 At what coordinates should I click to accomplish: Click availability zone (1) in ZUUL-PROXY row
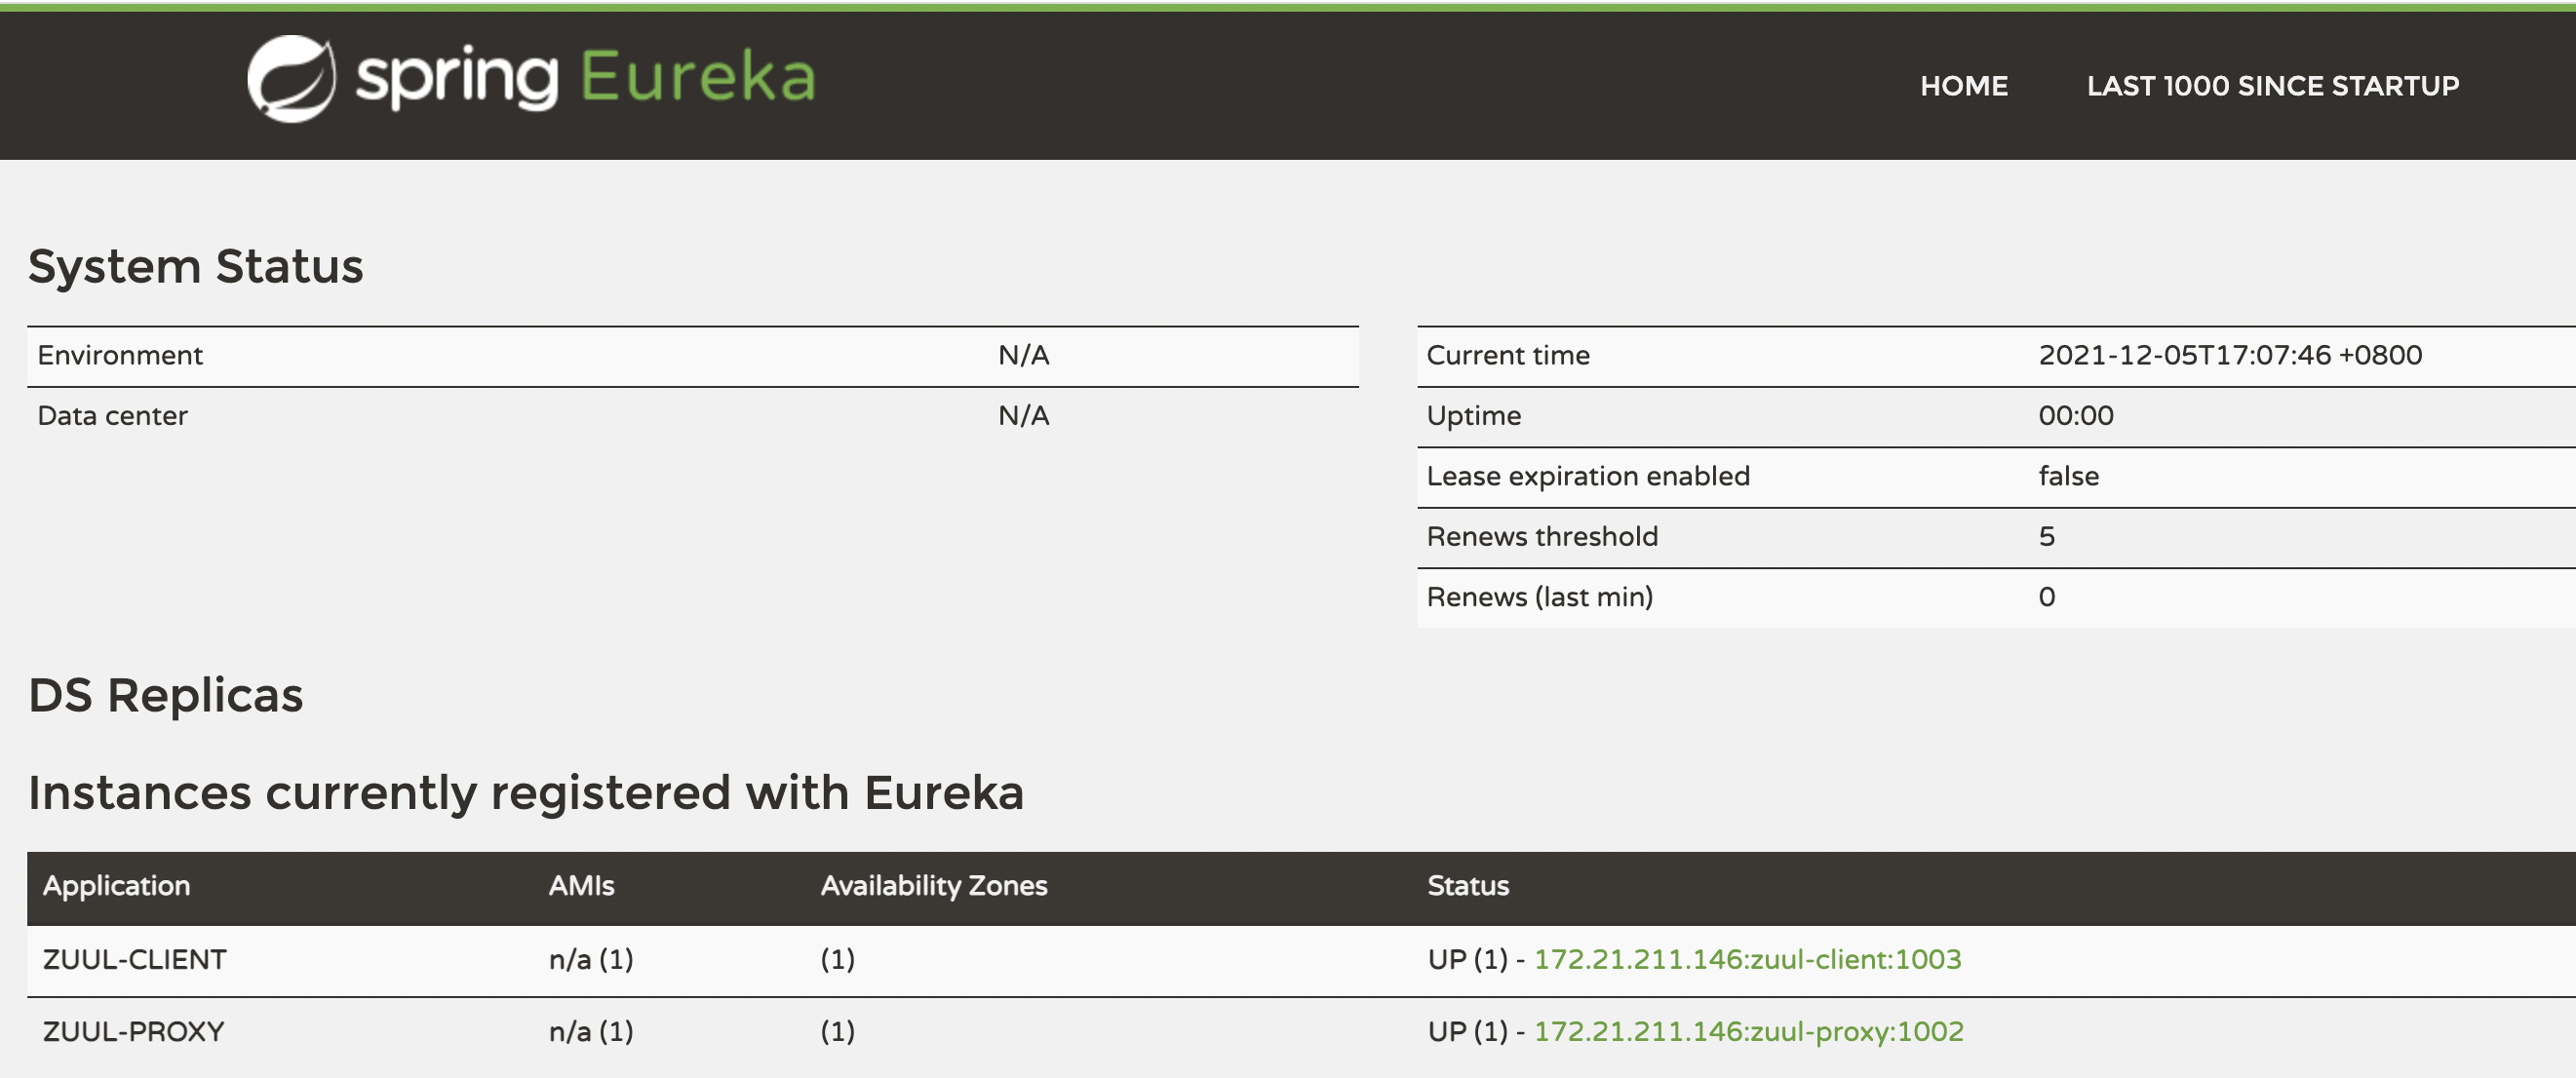coord(837,1032)
